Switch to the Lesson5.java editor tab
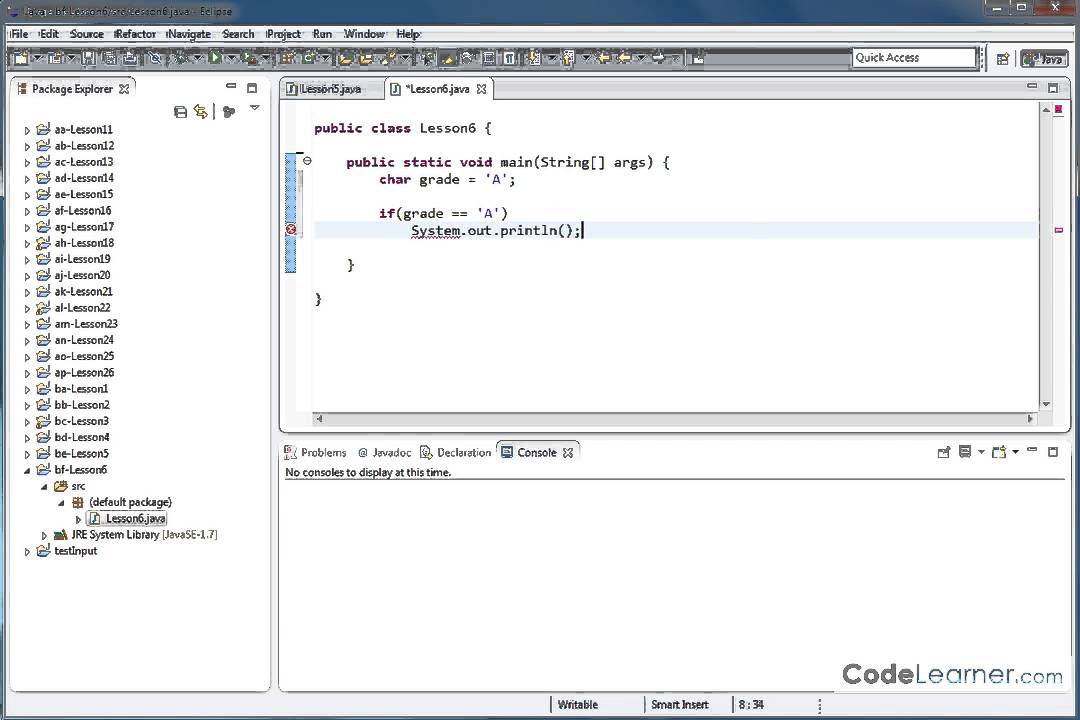The width and height of the screenshot is (1080, 720). click(x=331, y=89)
